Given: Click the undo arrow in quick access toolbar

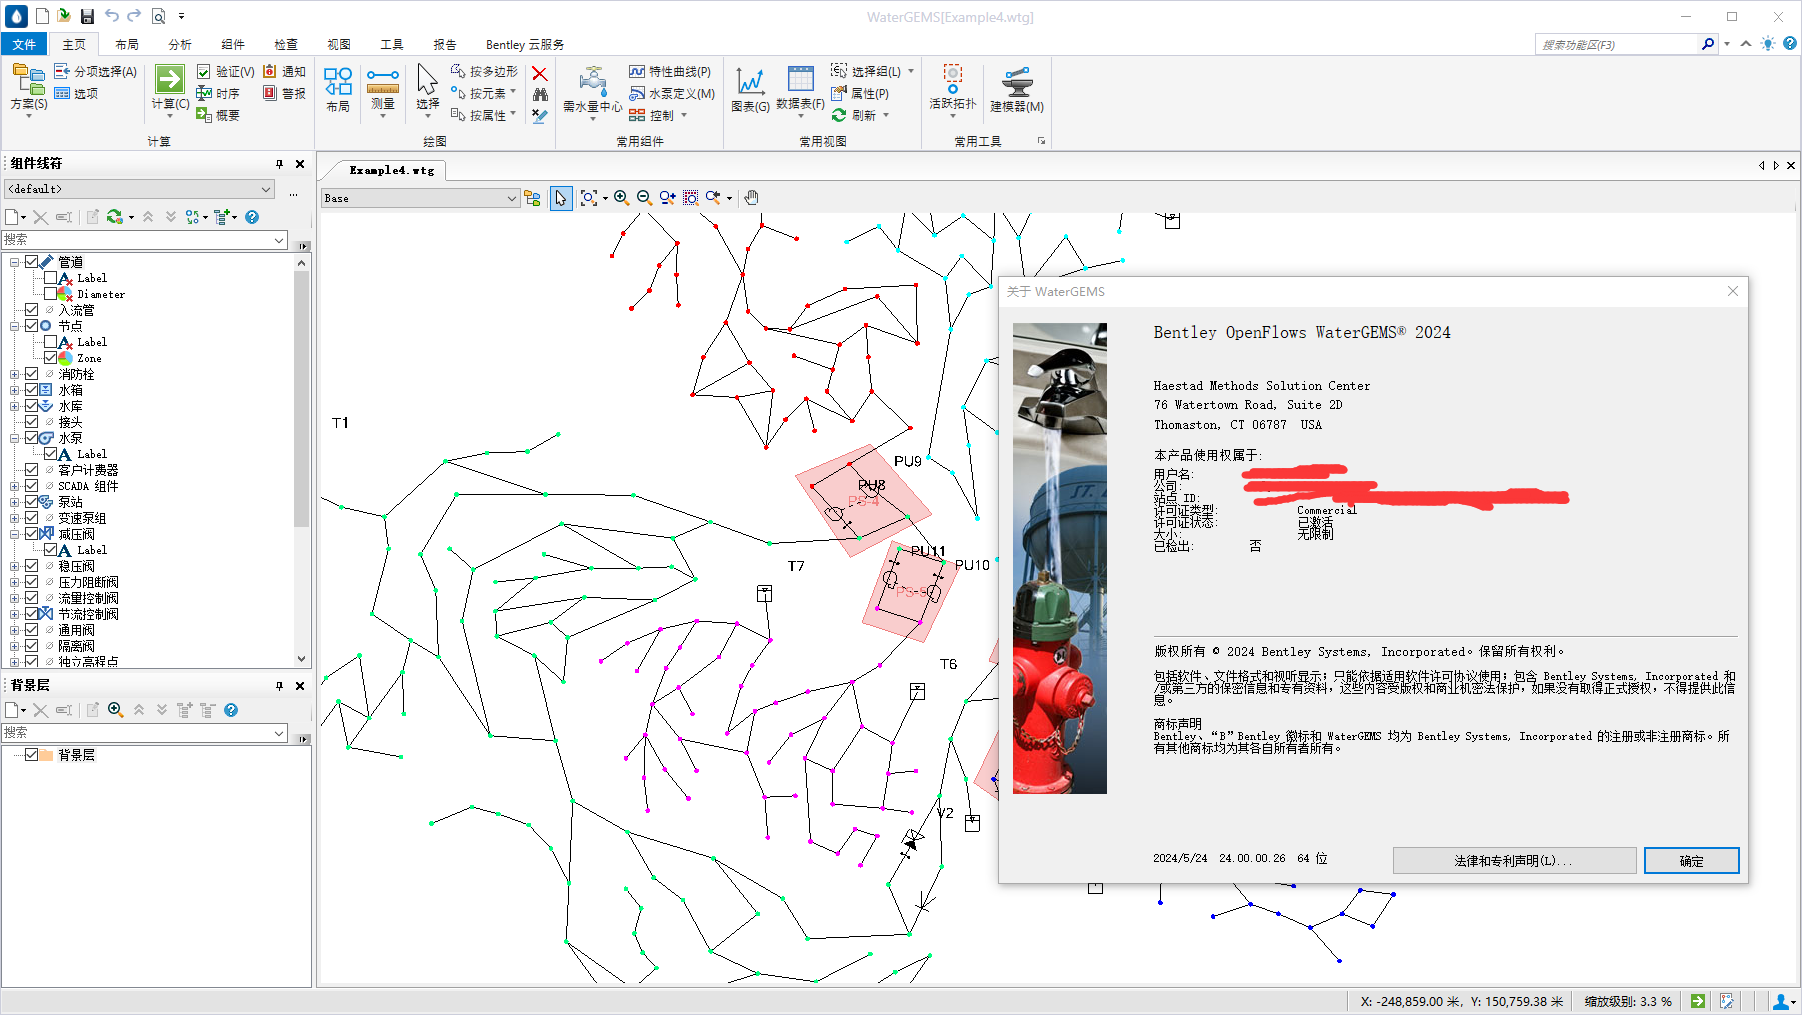Looking at the screenshot, I should tap(111, 16).
